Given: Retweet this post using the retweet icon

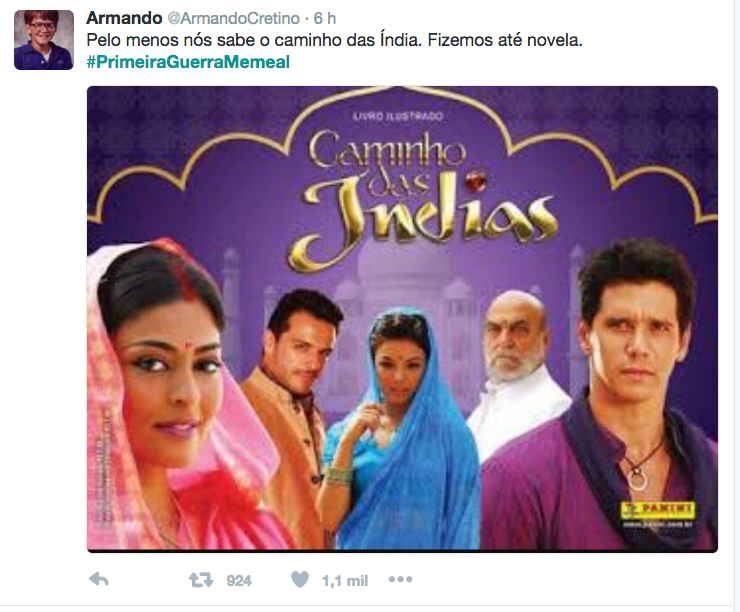Looking at the screenshot, I should point(201,579).
